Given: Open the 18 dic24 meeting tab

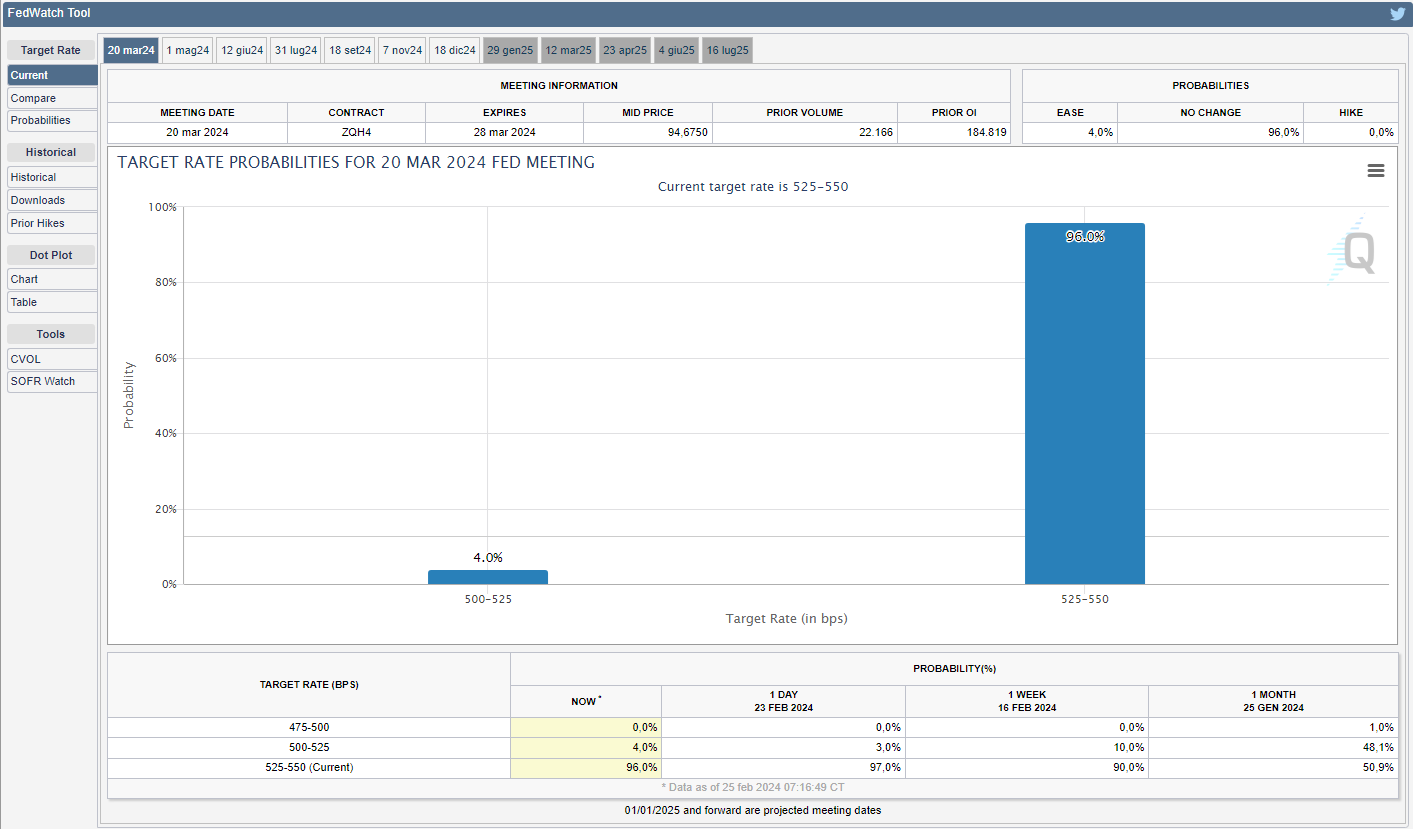Looking at the screenshot, I should 455,50.
